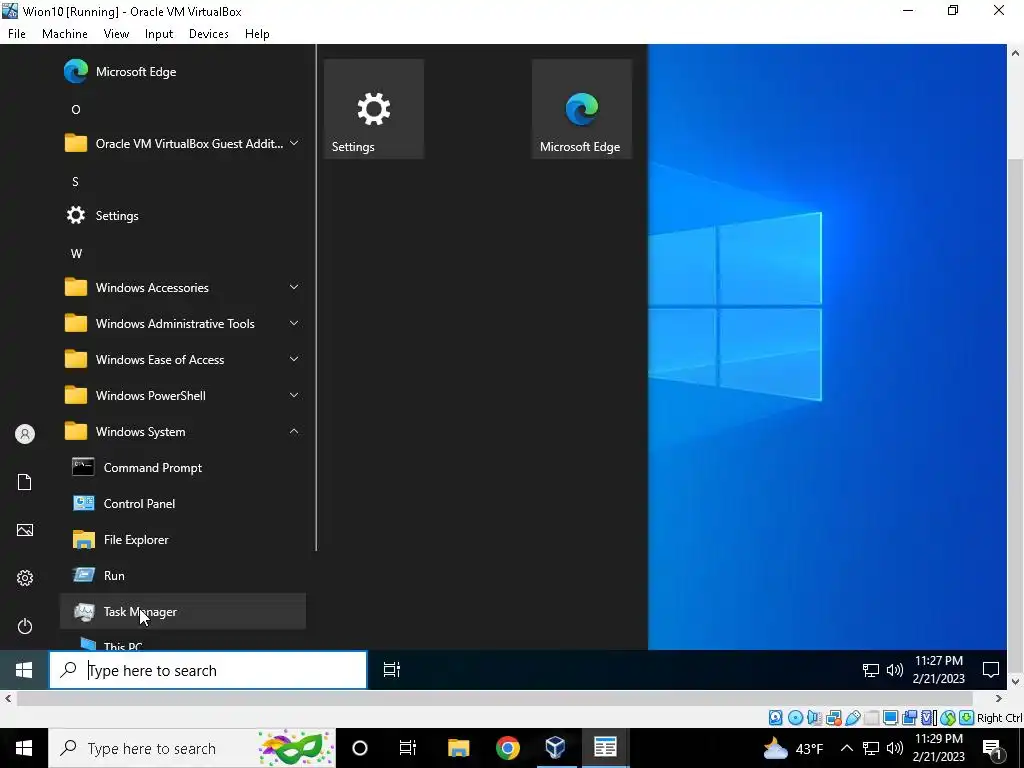Image resolution: width=1024 pixels, height=768 pixels.
Task: Click the guest VM Start button
Action: [24, 670]
